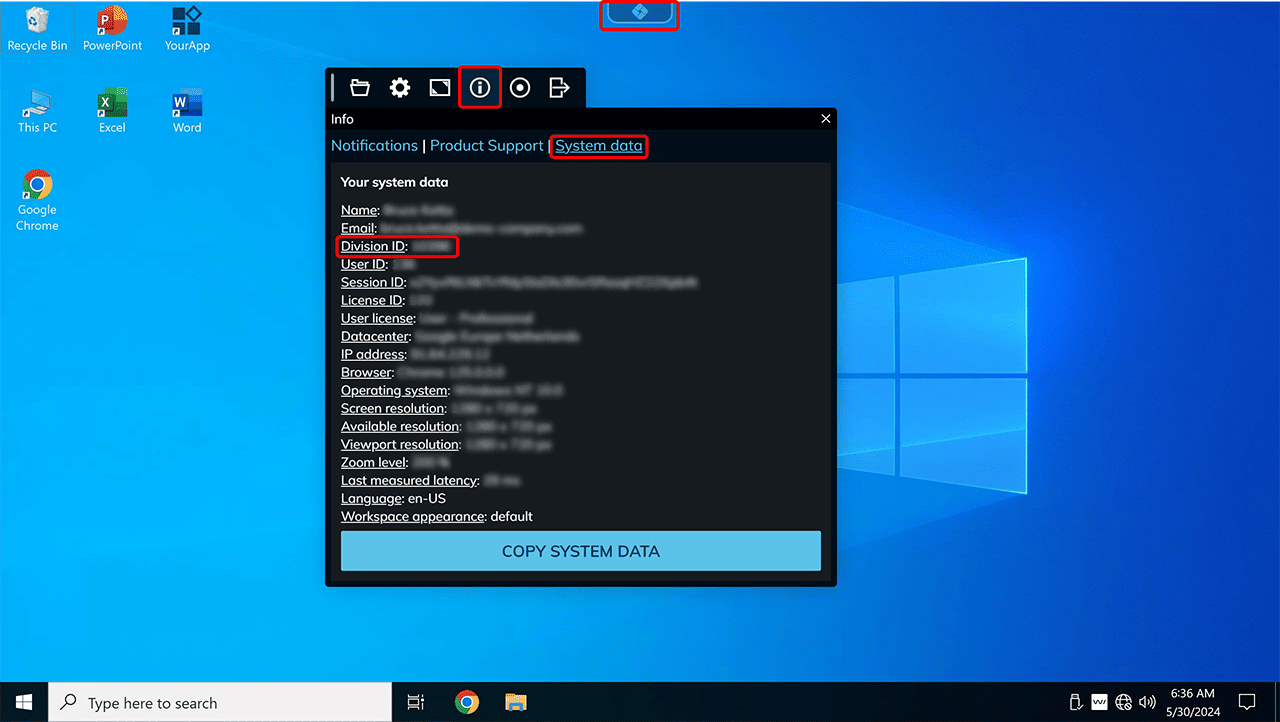Switch to the Notifications tab

[x=374, y=146]
